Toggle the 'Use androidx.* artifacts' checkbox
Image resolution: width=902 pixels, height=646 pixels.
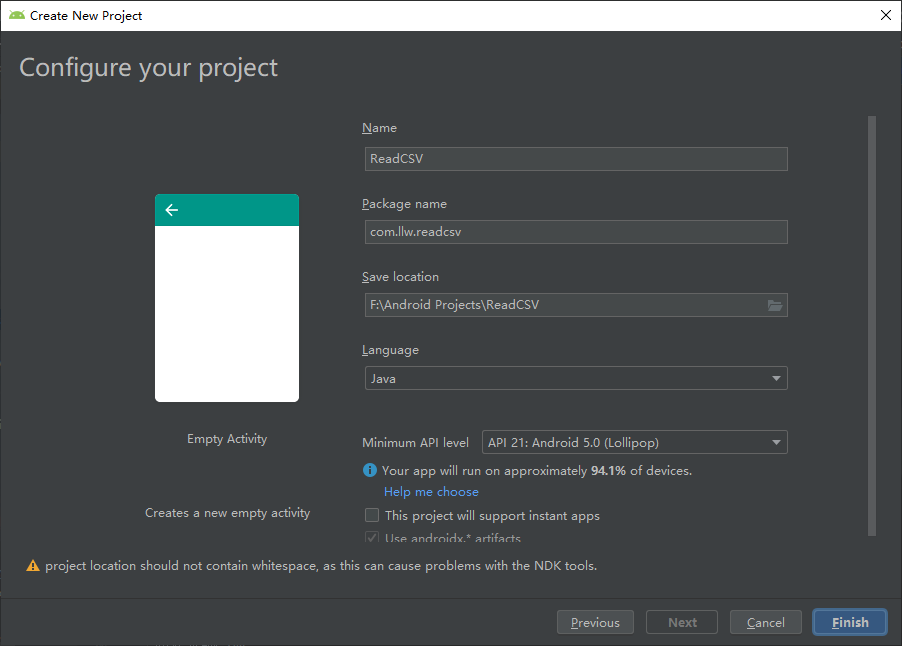[x=372, y=538]
